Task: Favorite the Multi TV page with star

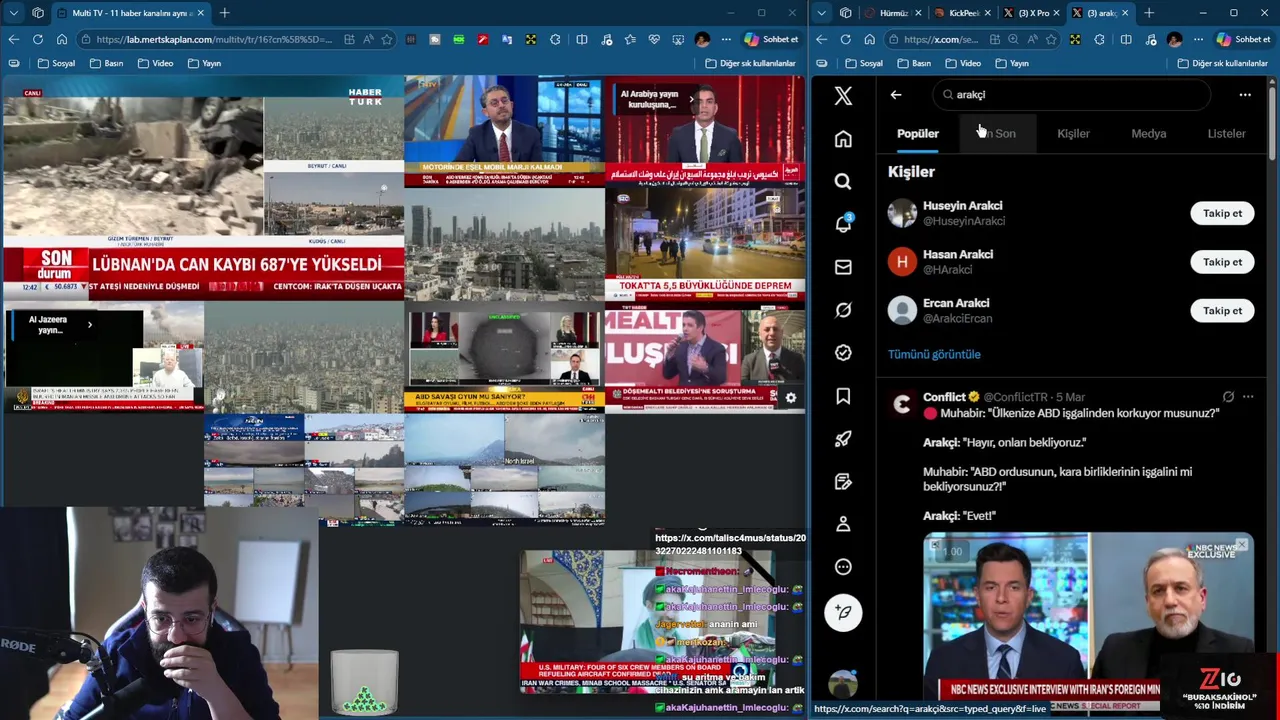Action: 386,39
